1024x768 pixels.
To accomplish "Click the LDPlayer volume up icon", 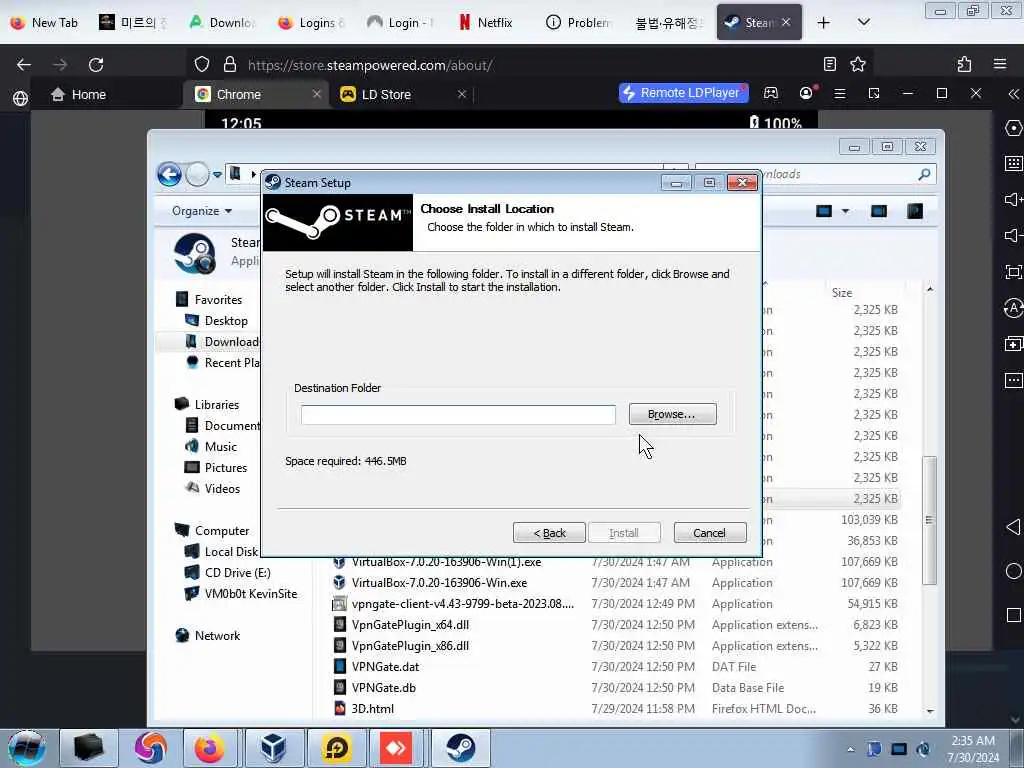I will (x=1013, y=199).
